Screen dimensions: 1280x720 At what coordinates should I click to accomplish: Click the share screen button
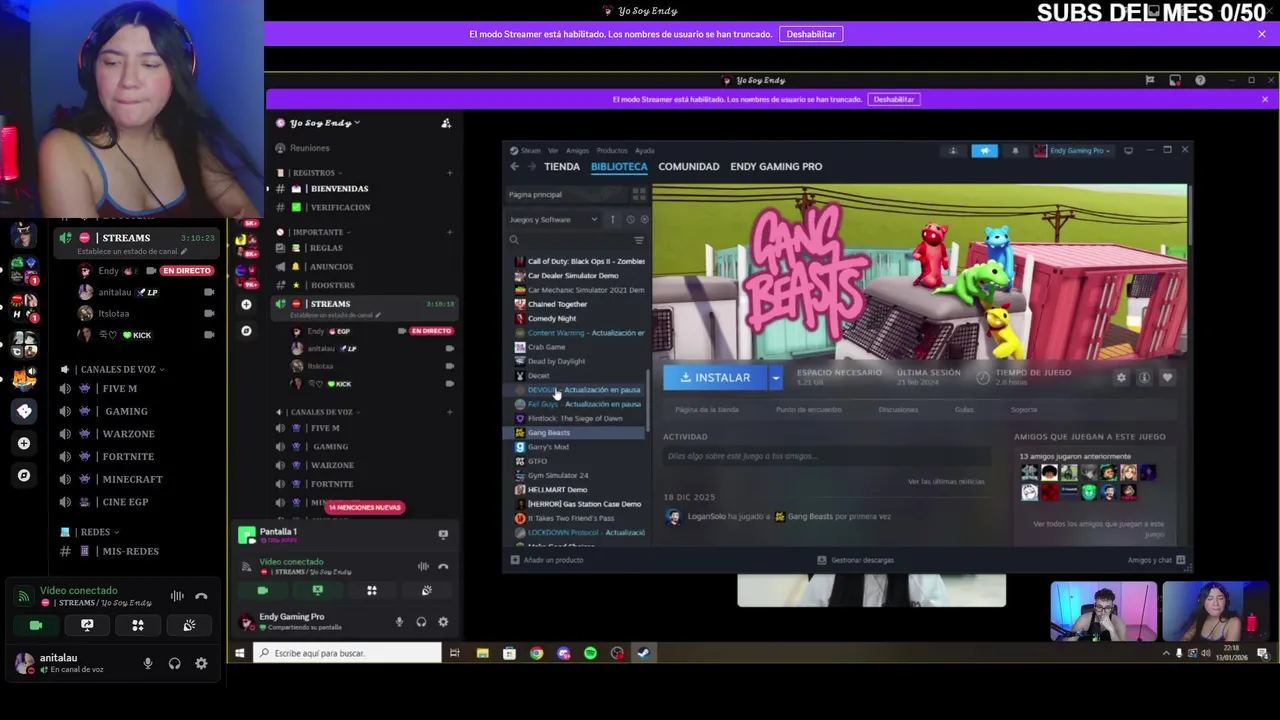click(x=87, y=626)
